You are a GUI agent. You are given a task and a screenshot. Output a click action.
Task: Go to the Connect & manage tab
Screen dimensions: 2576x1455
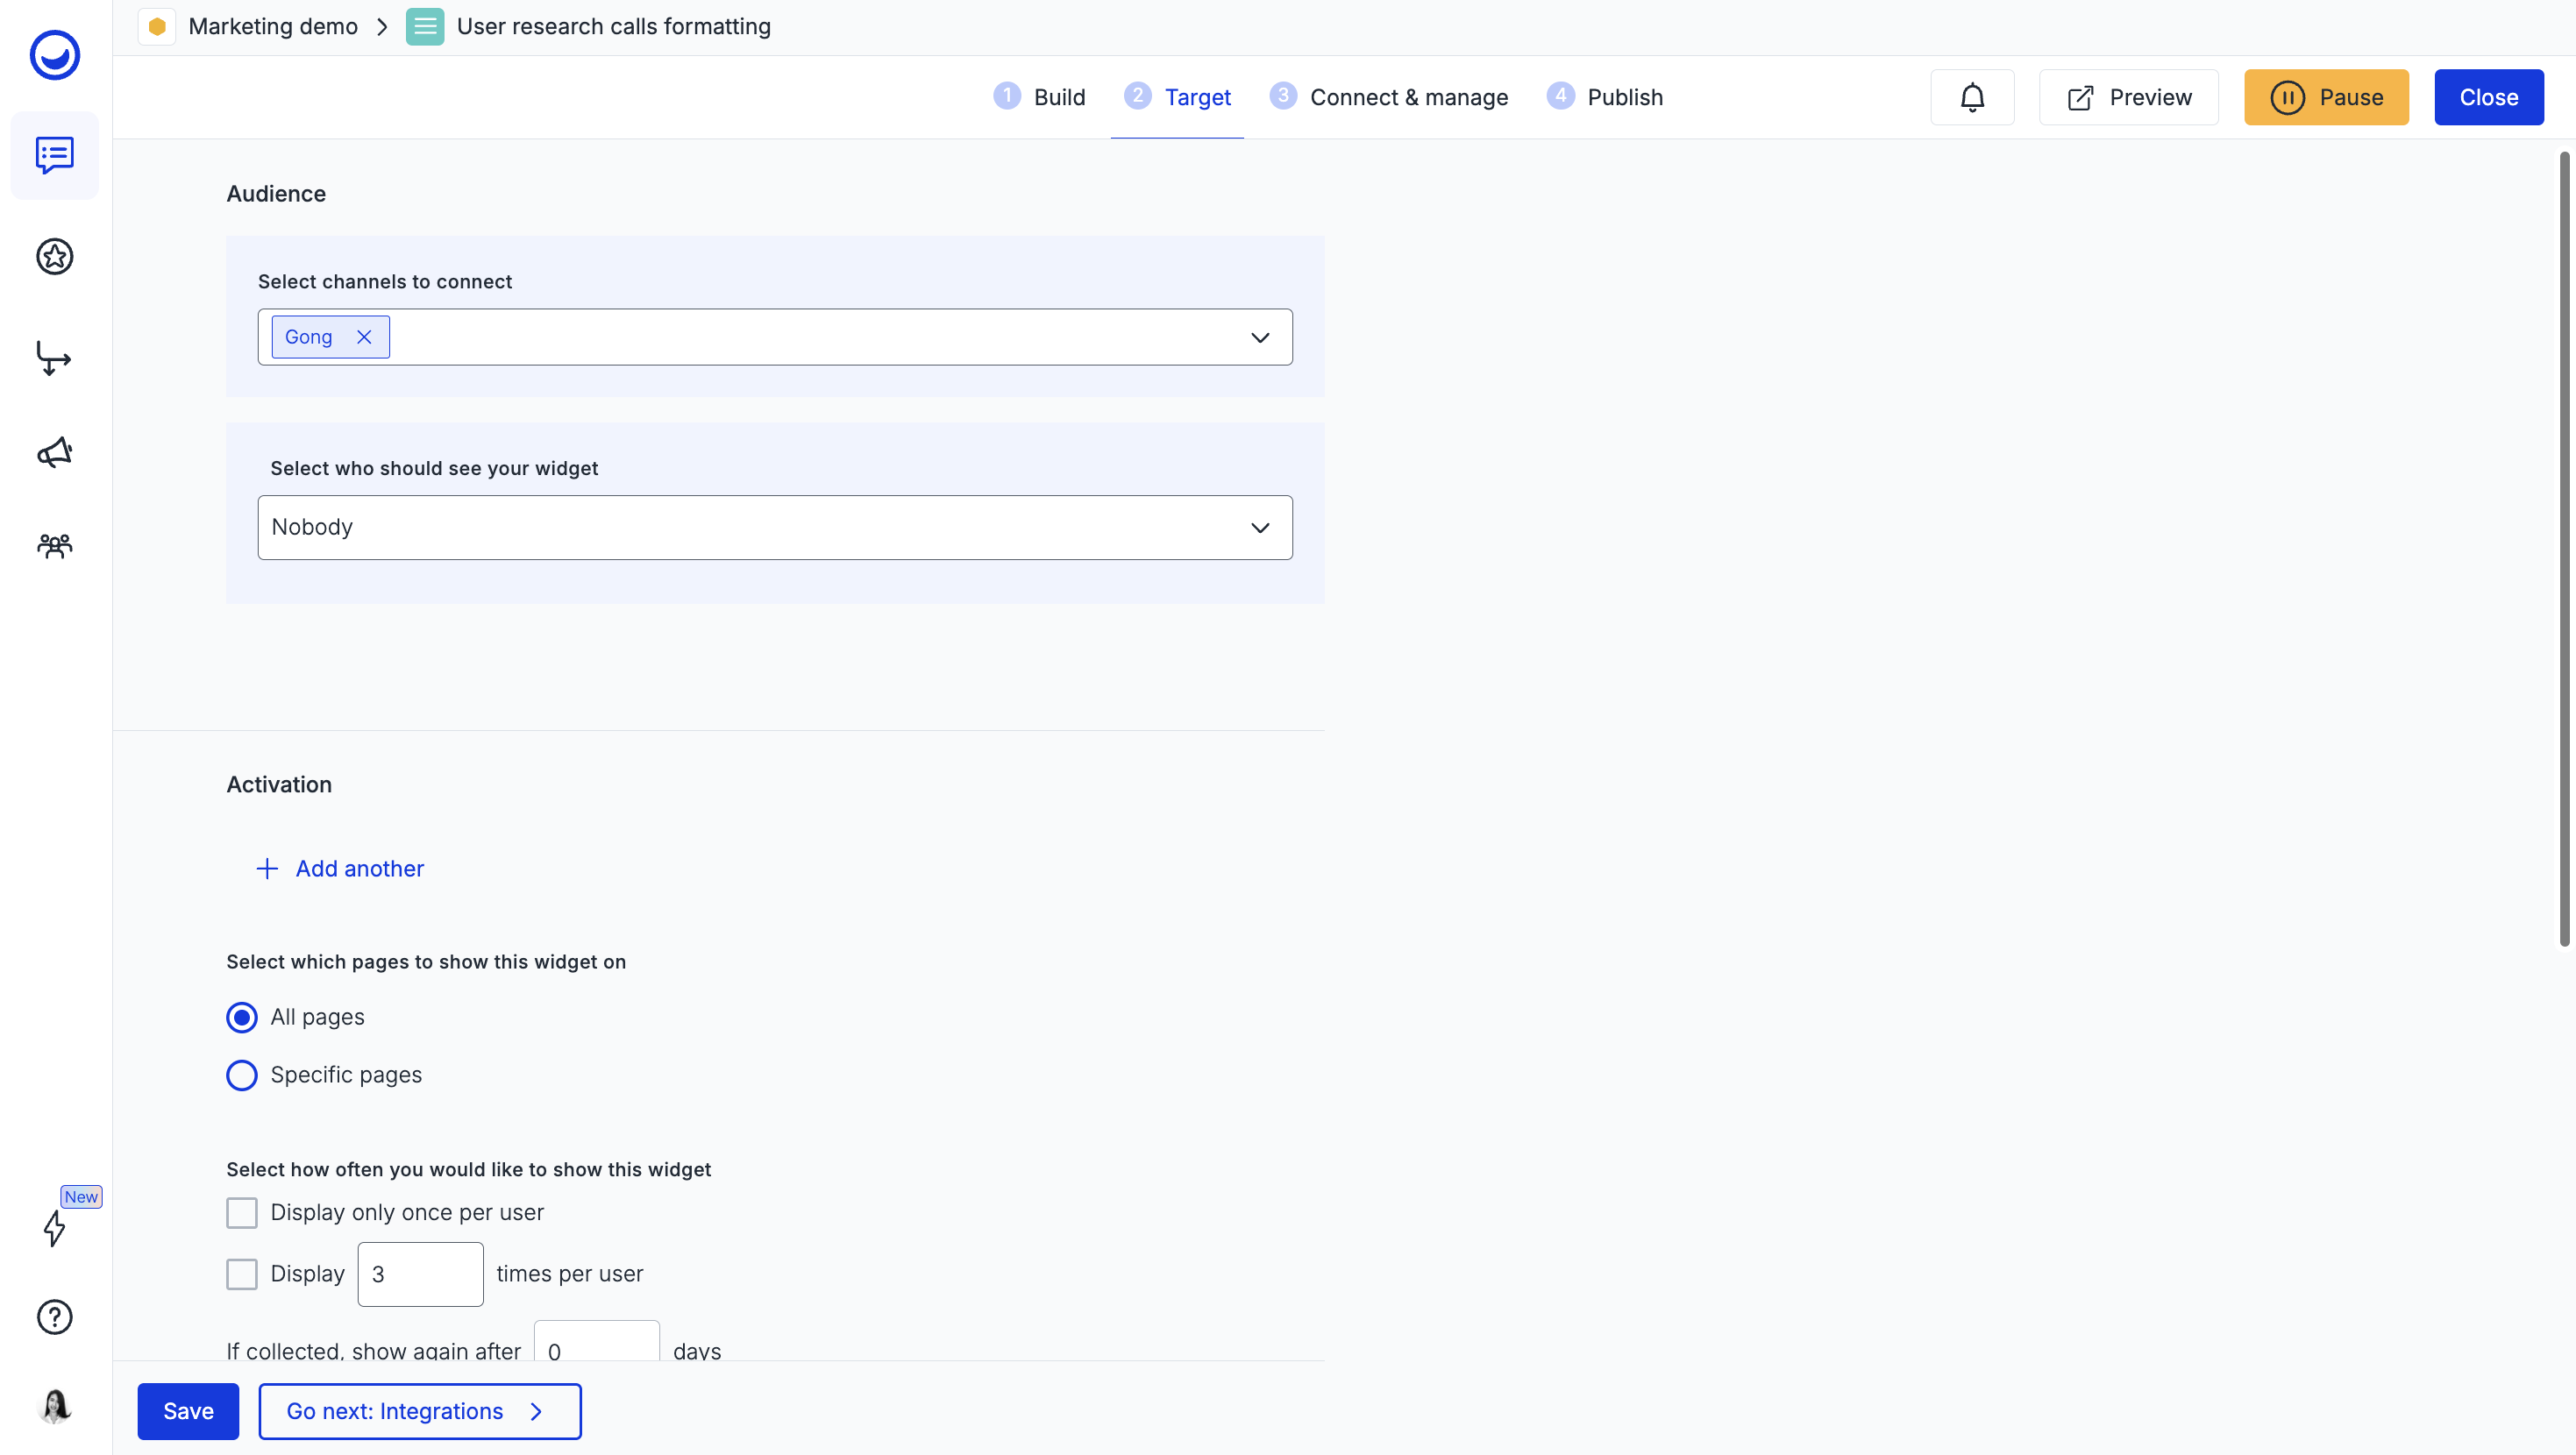(1407, 97)
